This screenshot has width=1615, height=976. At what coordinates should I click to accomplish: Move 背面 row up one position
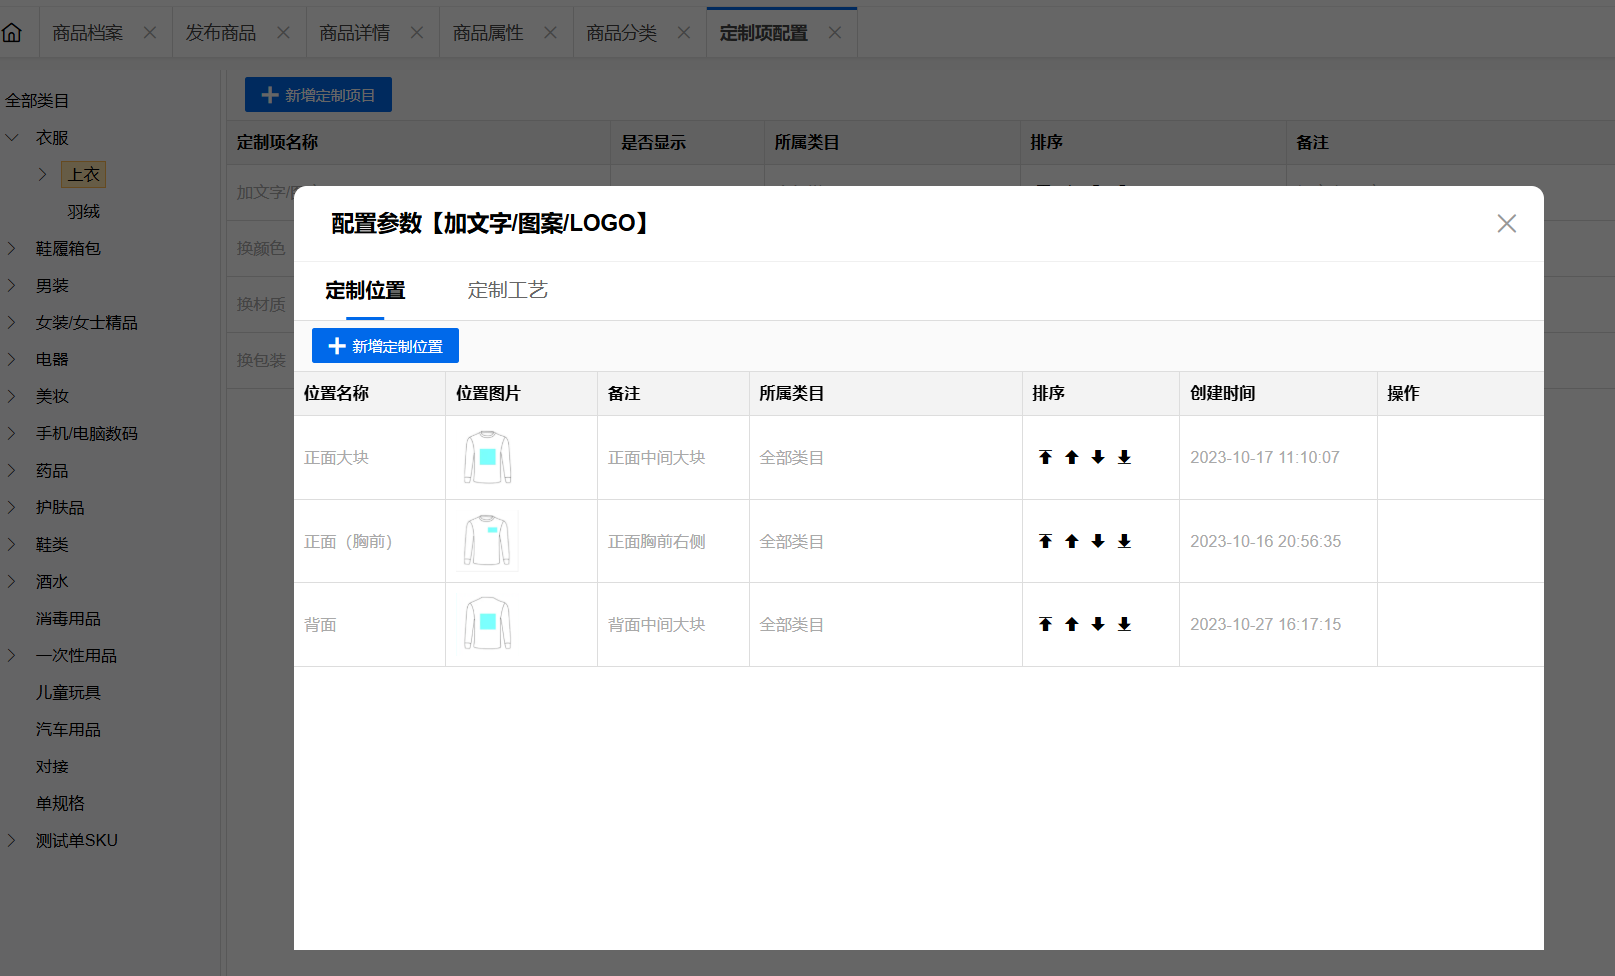click(x=1072, y=624)
